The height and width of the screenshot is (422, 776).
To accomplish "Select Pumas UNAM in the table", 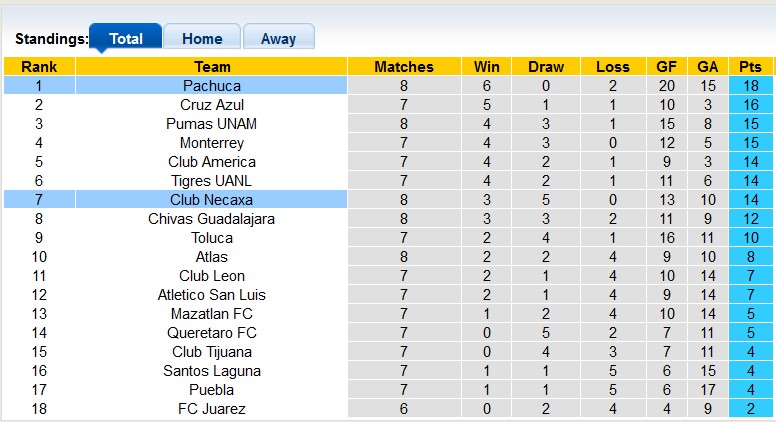I will pos(212,124).
